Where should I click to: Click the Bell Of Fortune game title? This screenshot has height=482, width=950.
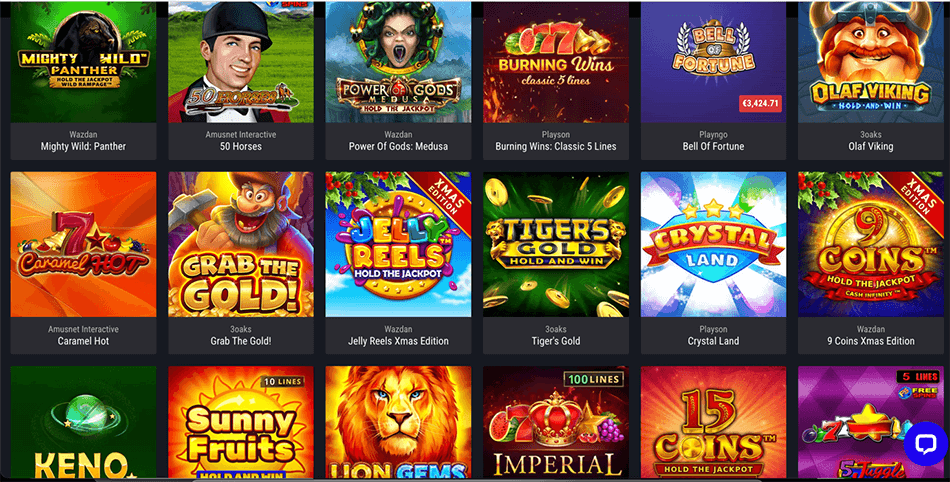tap(713, 147)
